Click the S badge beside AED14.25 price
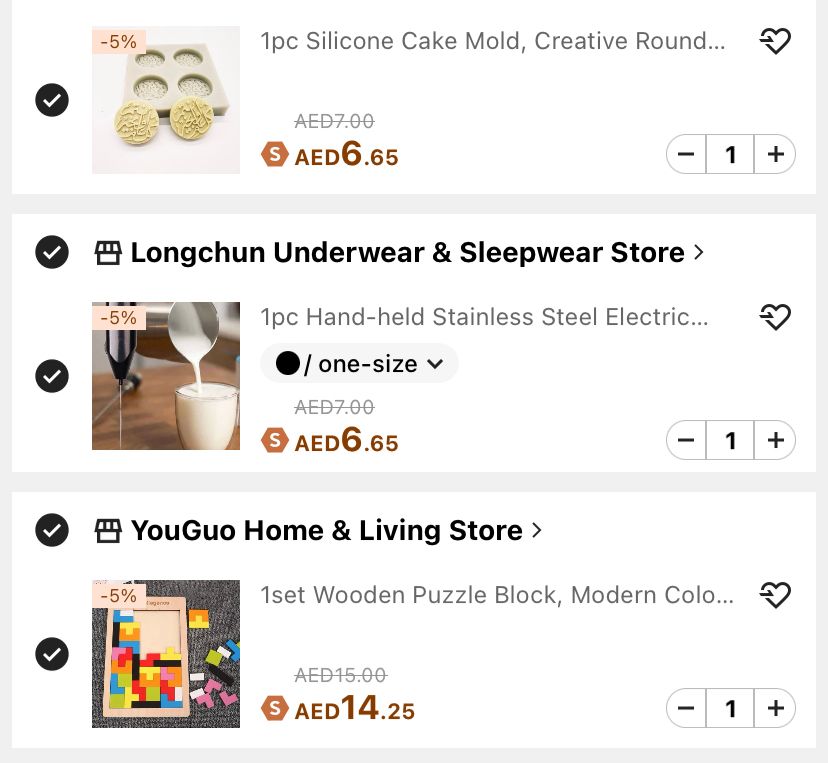 274,709
